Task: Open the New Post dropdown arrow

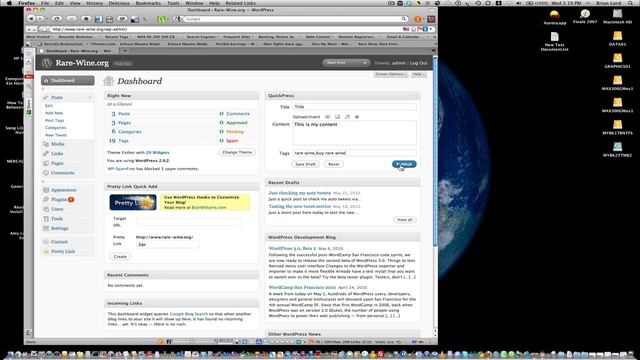Action: (x=364, y=63)
